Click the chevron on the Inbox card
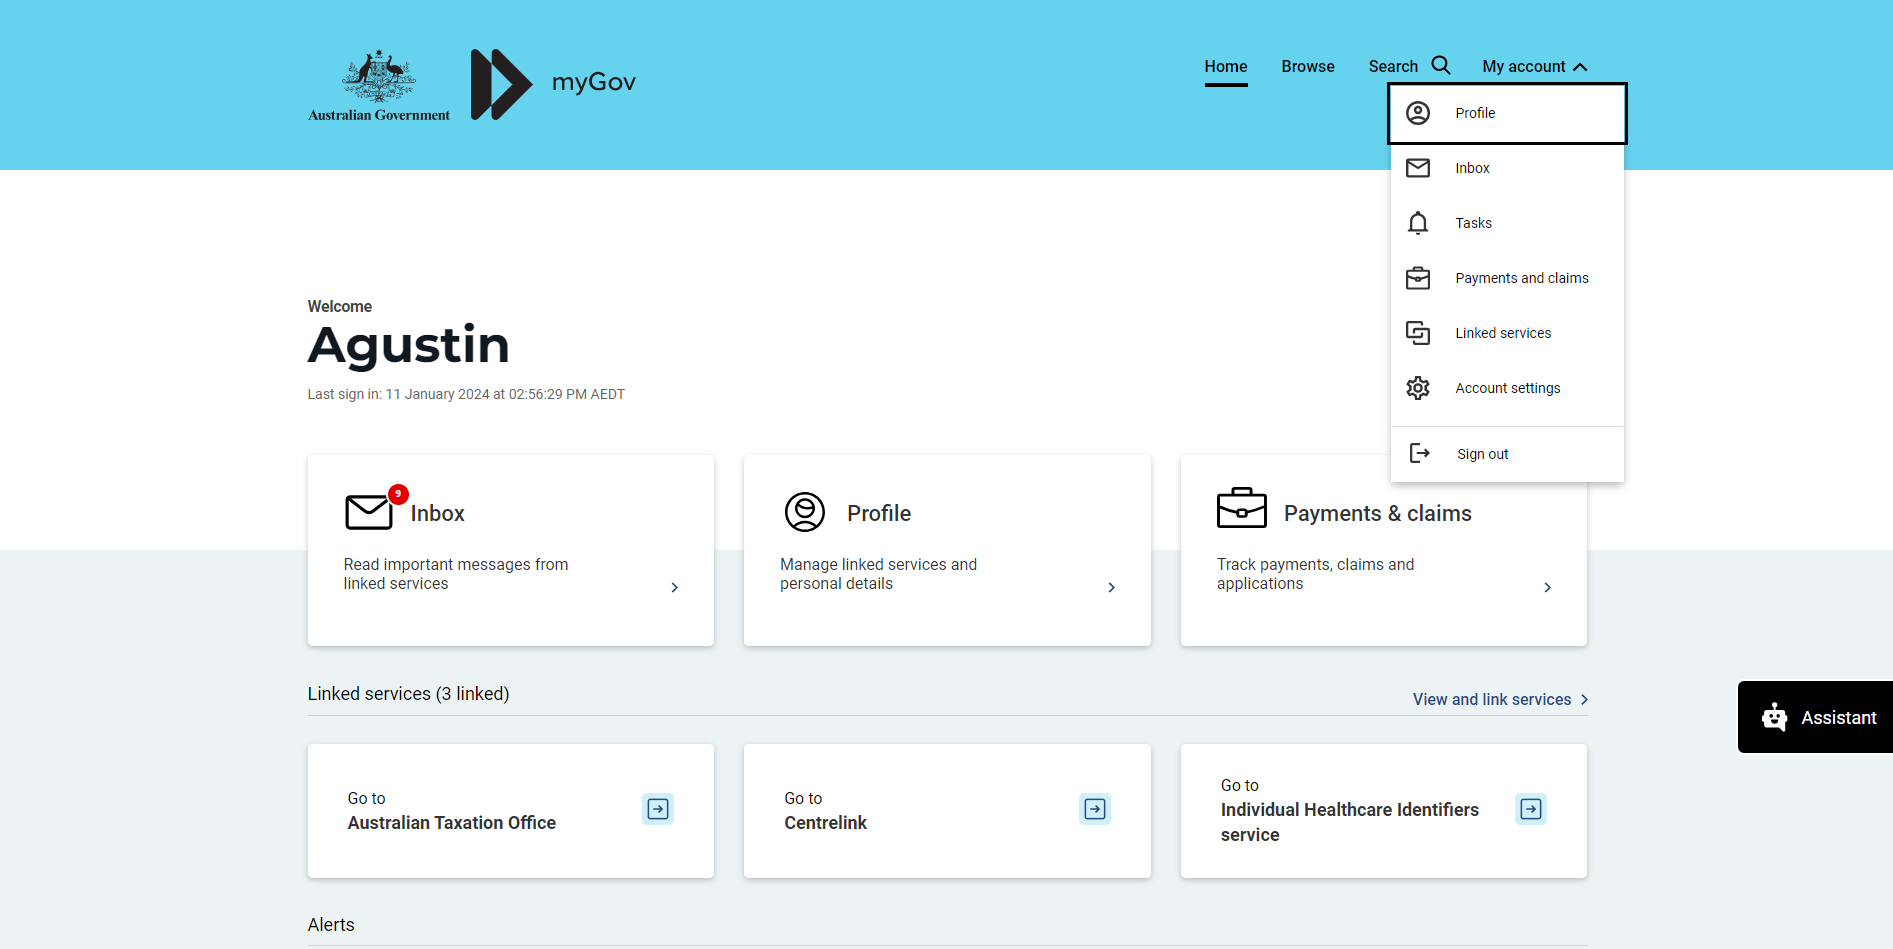 pos(675,588)
